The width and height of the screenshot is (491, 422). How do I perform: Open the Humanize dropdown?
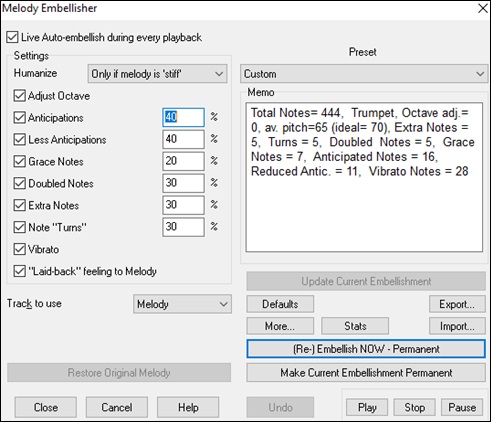(157, 74)
